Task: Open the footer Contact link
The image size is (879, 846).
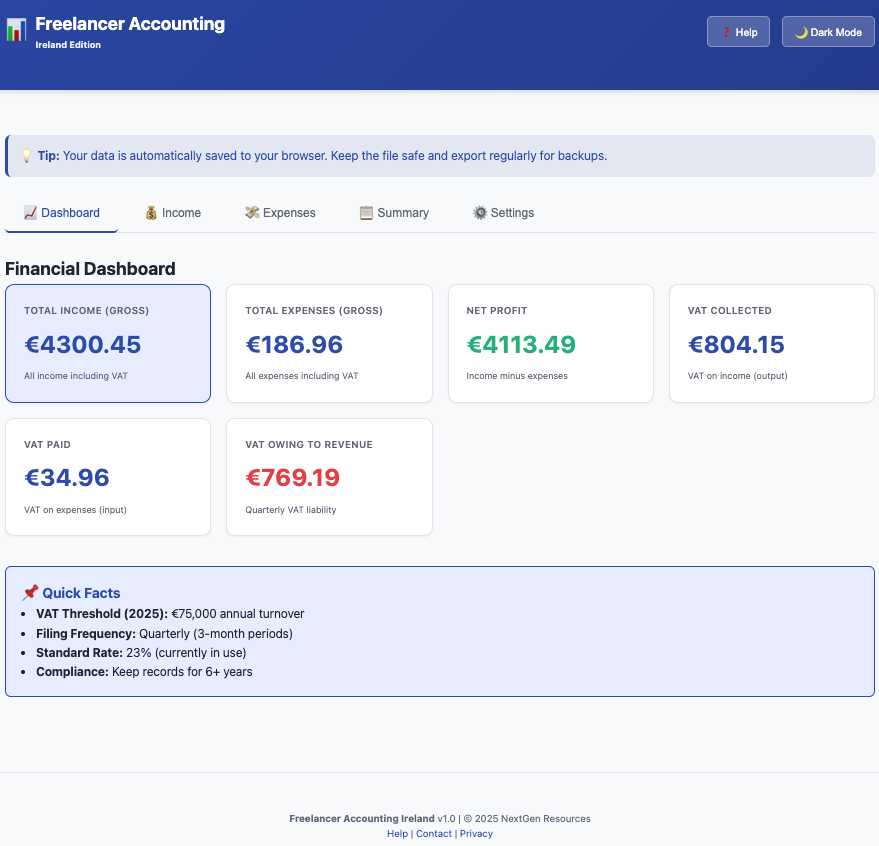Action: [434, 834]
